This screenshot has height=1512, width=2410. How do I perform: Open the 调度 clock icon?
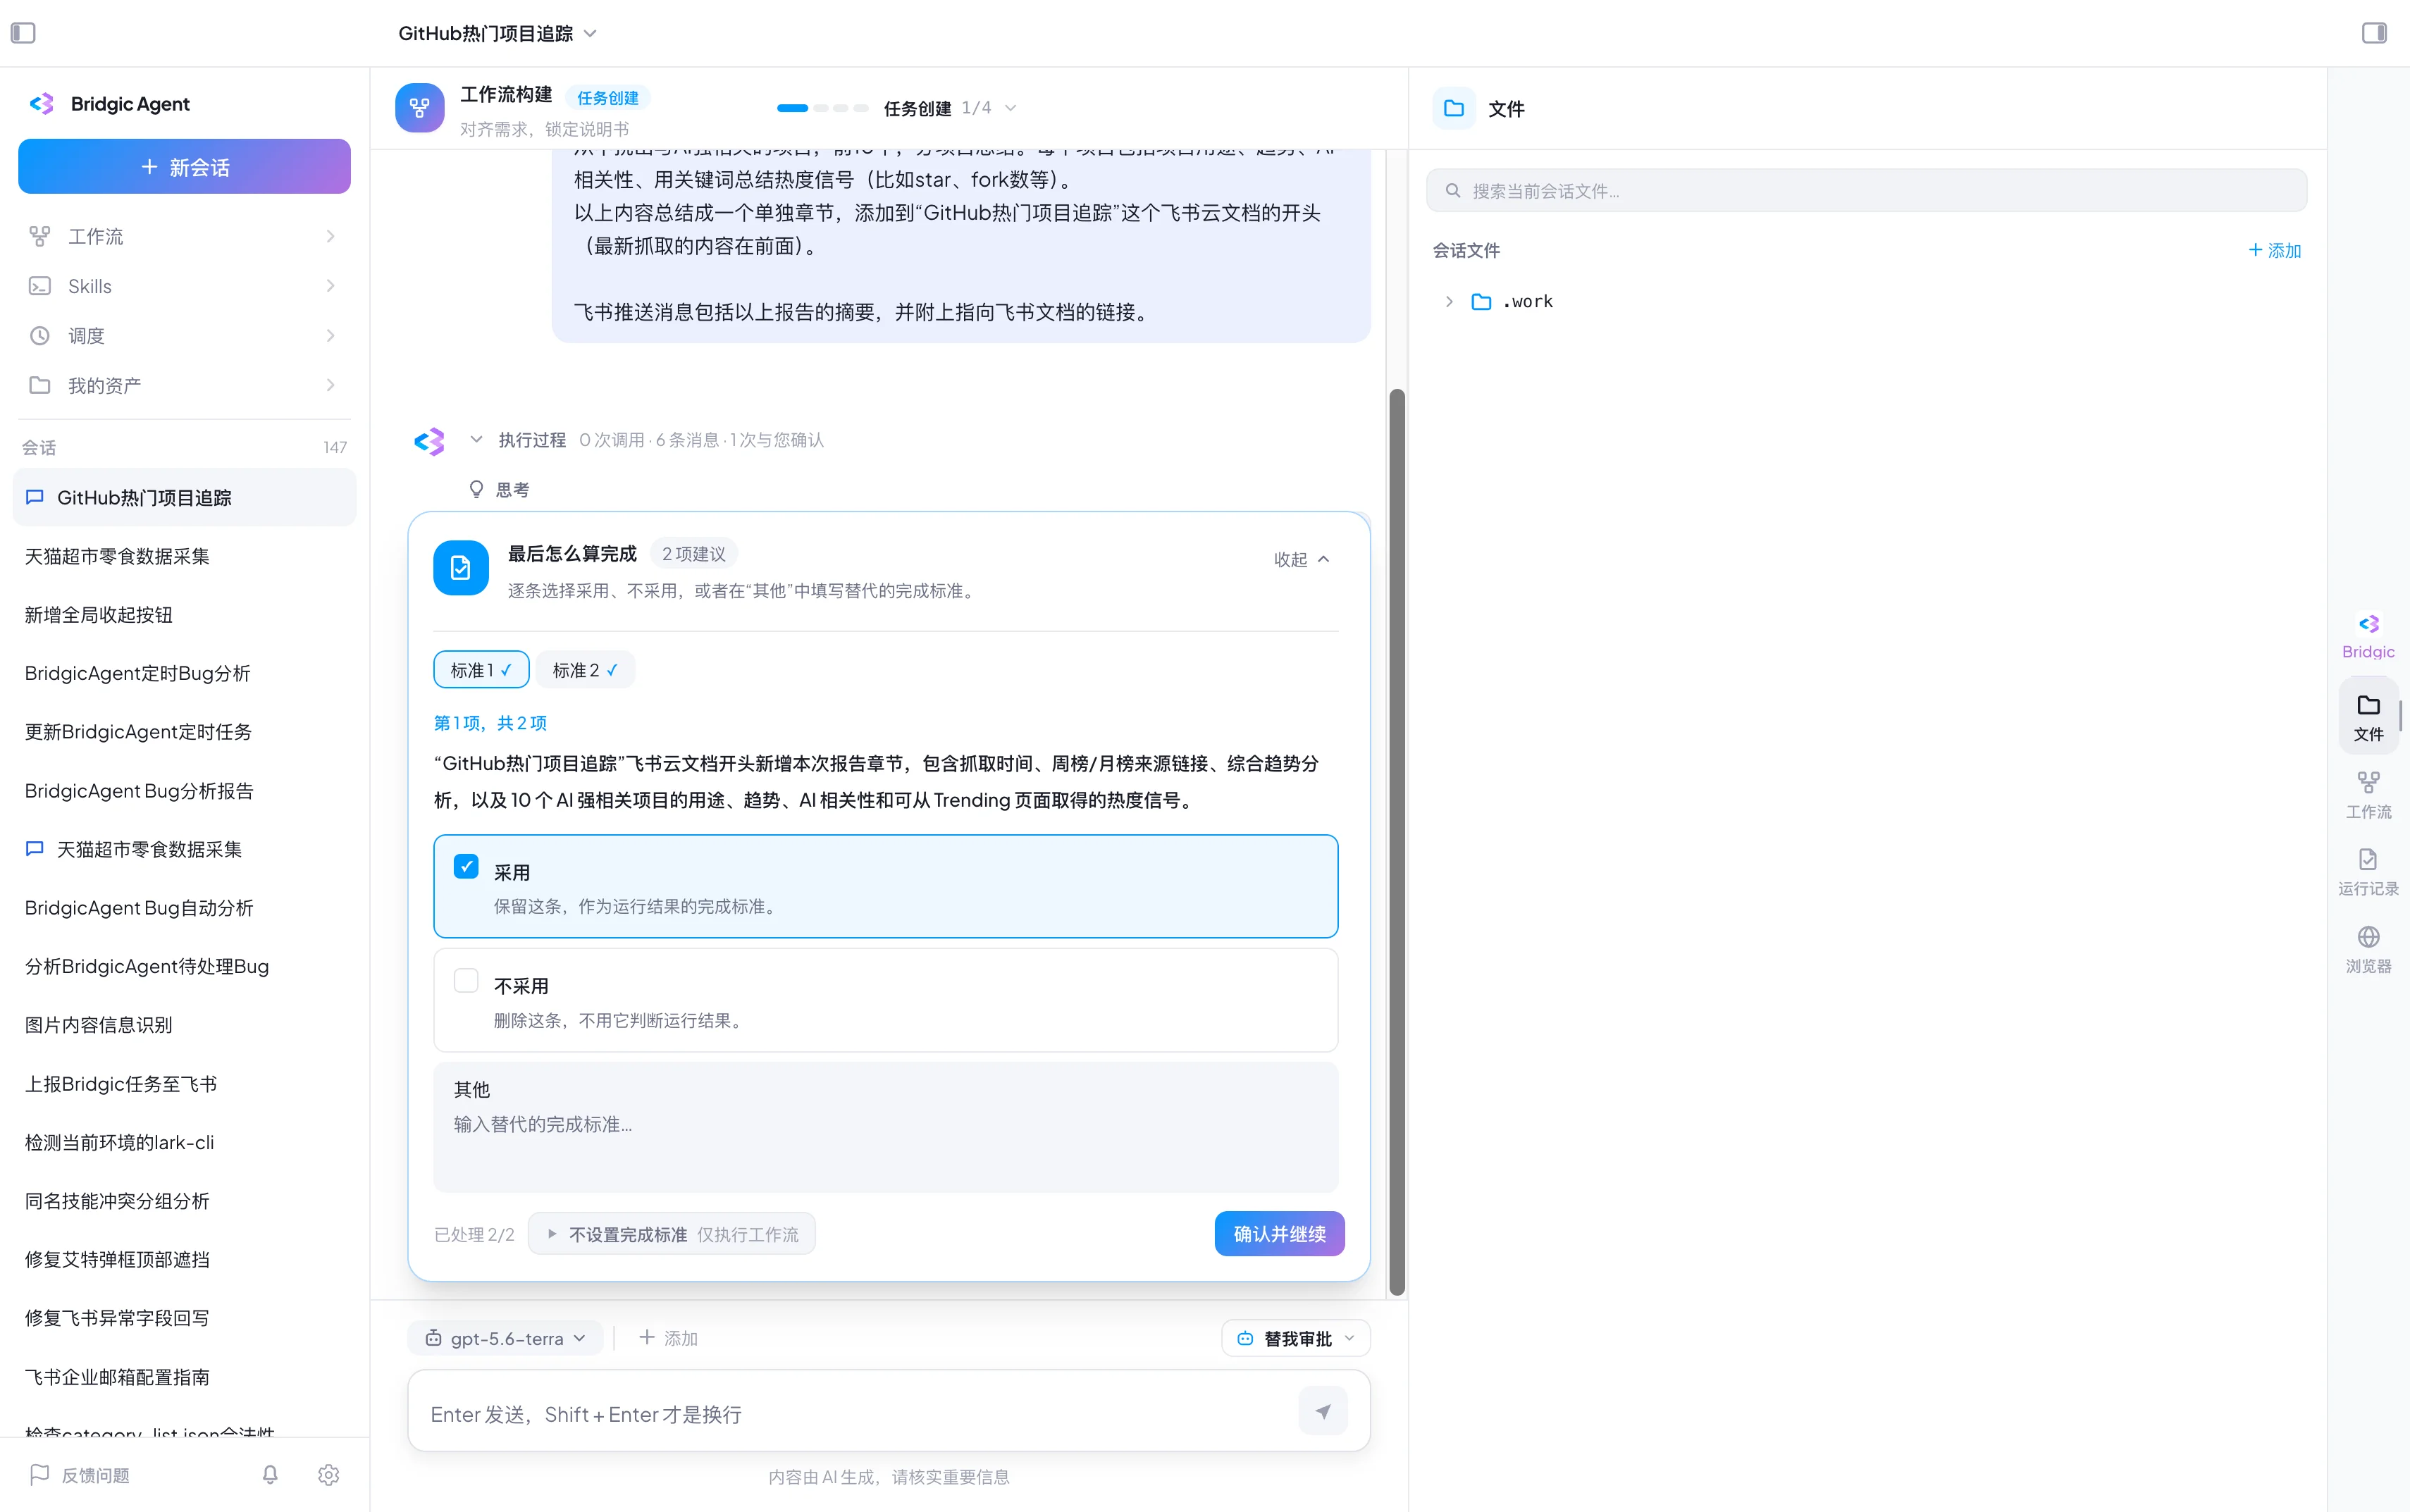[39, 336]
